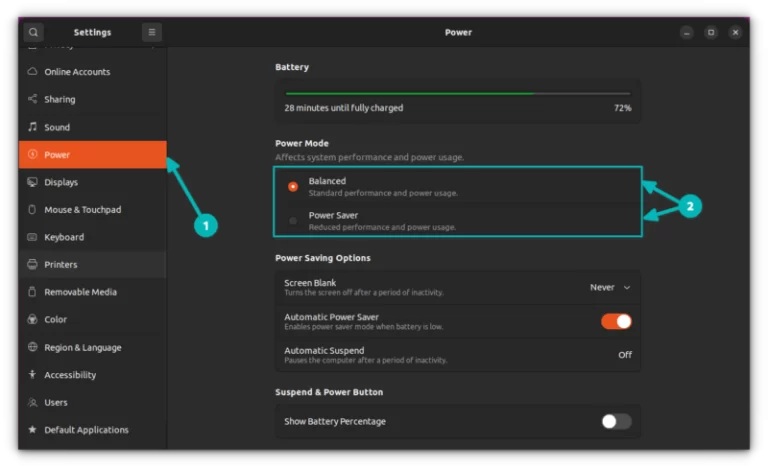The height and width of the screenshot is (469, 768).
Task: Go to Accessibility settings
Action: click(x=93, y=375)
